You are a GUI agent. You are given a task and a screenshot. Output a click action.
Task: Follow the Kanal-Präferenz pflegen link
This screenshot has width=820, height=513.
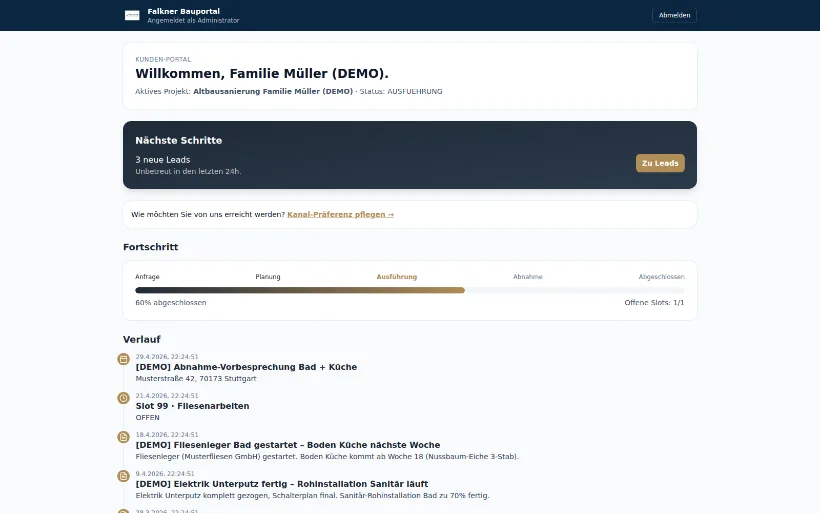pos(340,214)
